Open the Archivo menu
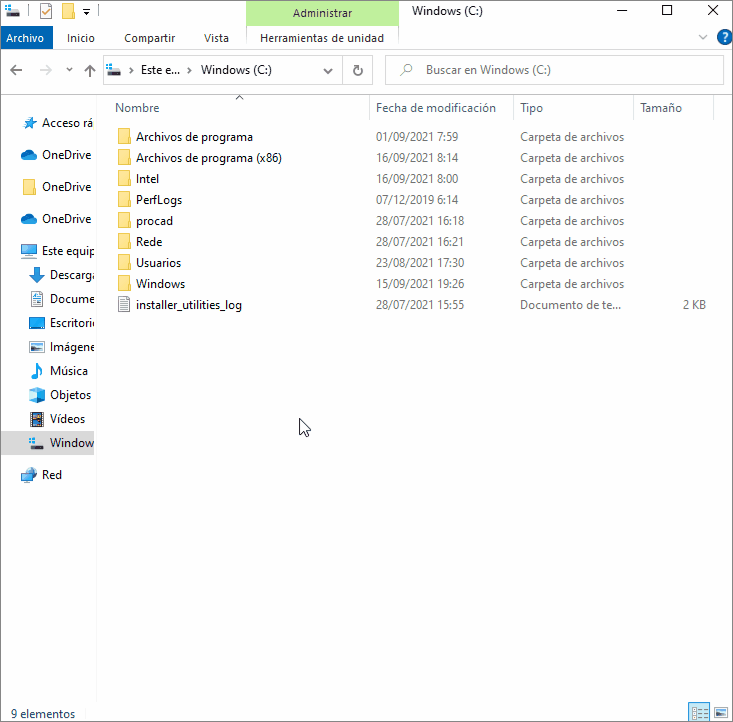Screen dimensions: 733x722 click(x=25, y=38)
